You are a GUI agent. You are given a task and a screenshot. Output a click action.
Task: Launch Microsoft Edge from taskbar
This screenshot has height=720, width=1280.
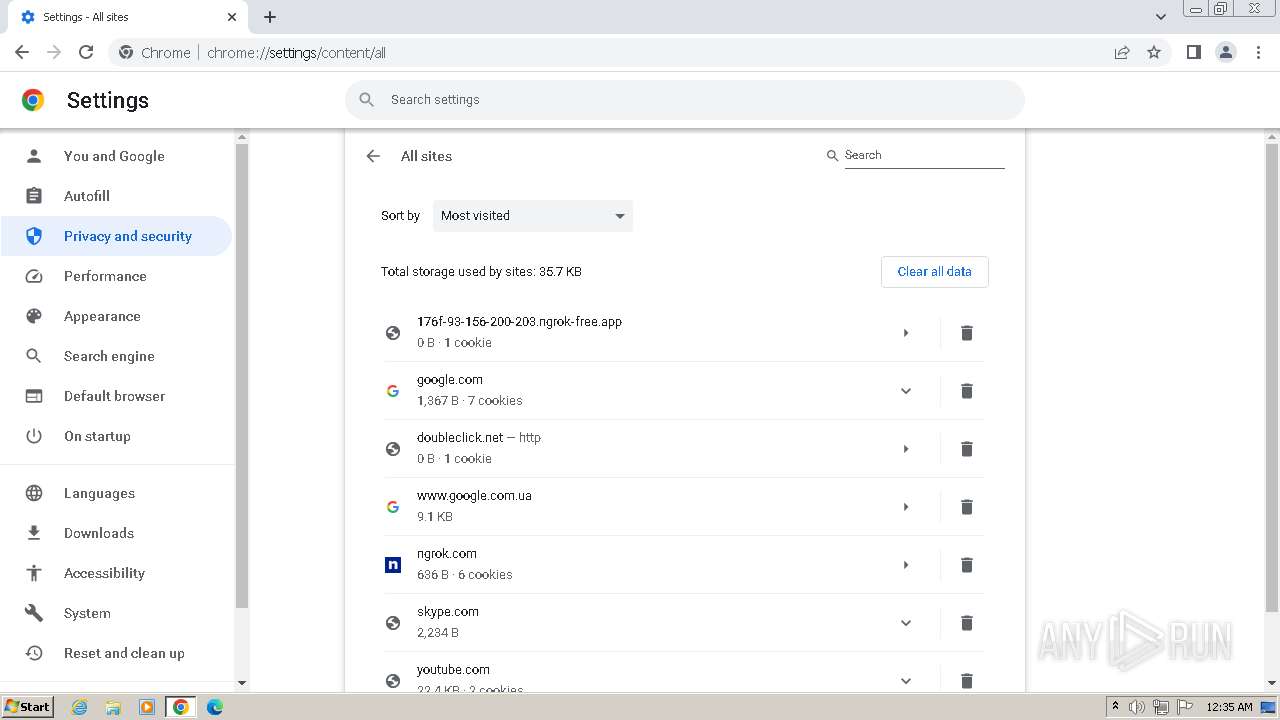point(215,707)
